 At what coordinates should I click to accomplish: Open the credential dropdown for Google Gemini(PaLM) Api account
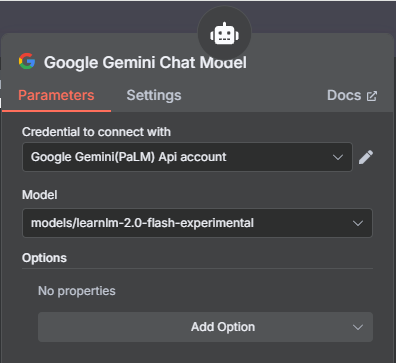(187, 157)
